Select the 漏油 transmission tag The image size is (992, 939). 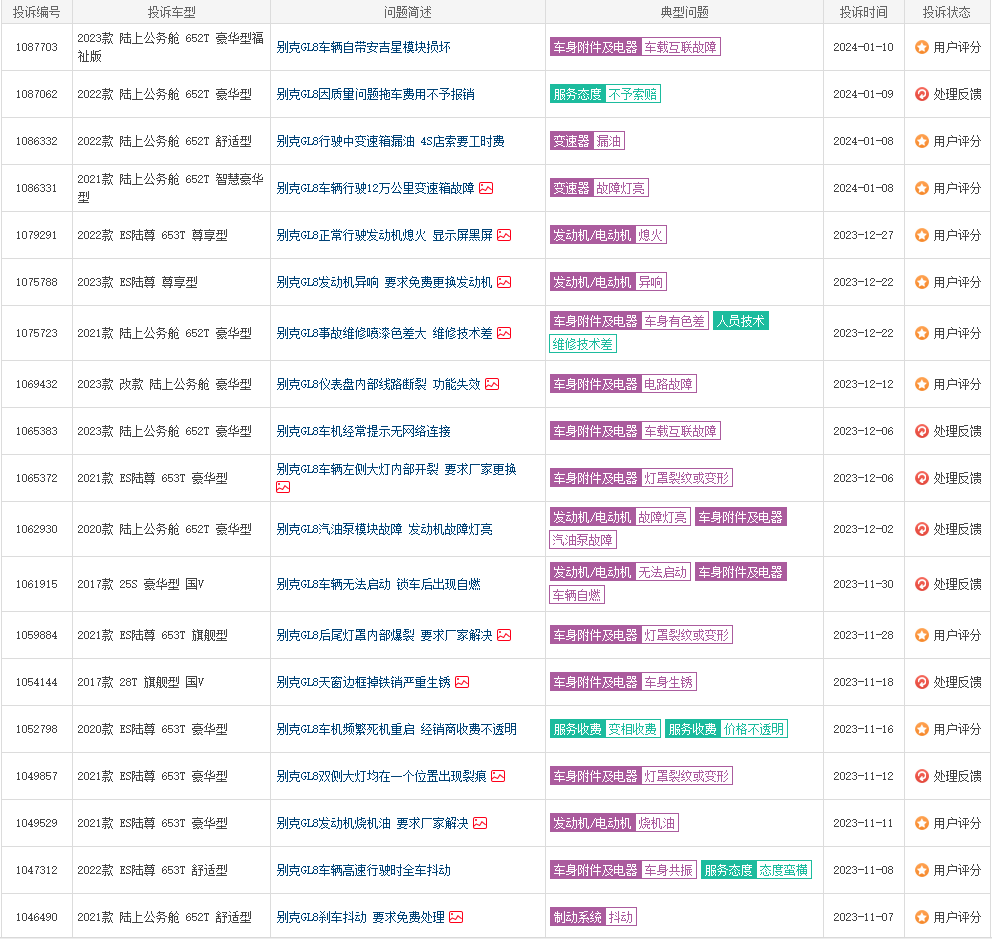coord(609,141)
